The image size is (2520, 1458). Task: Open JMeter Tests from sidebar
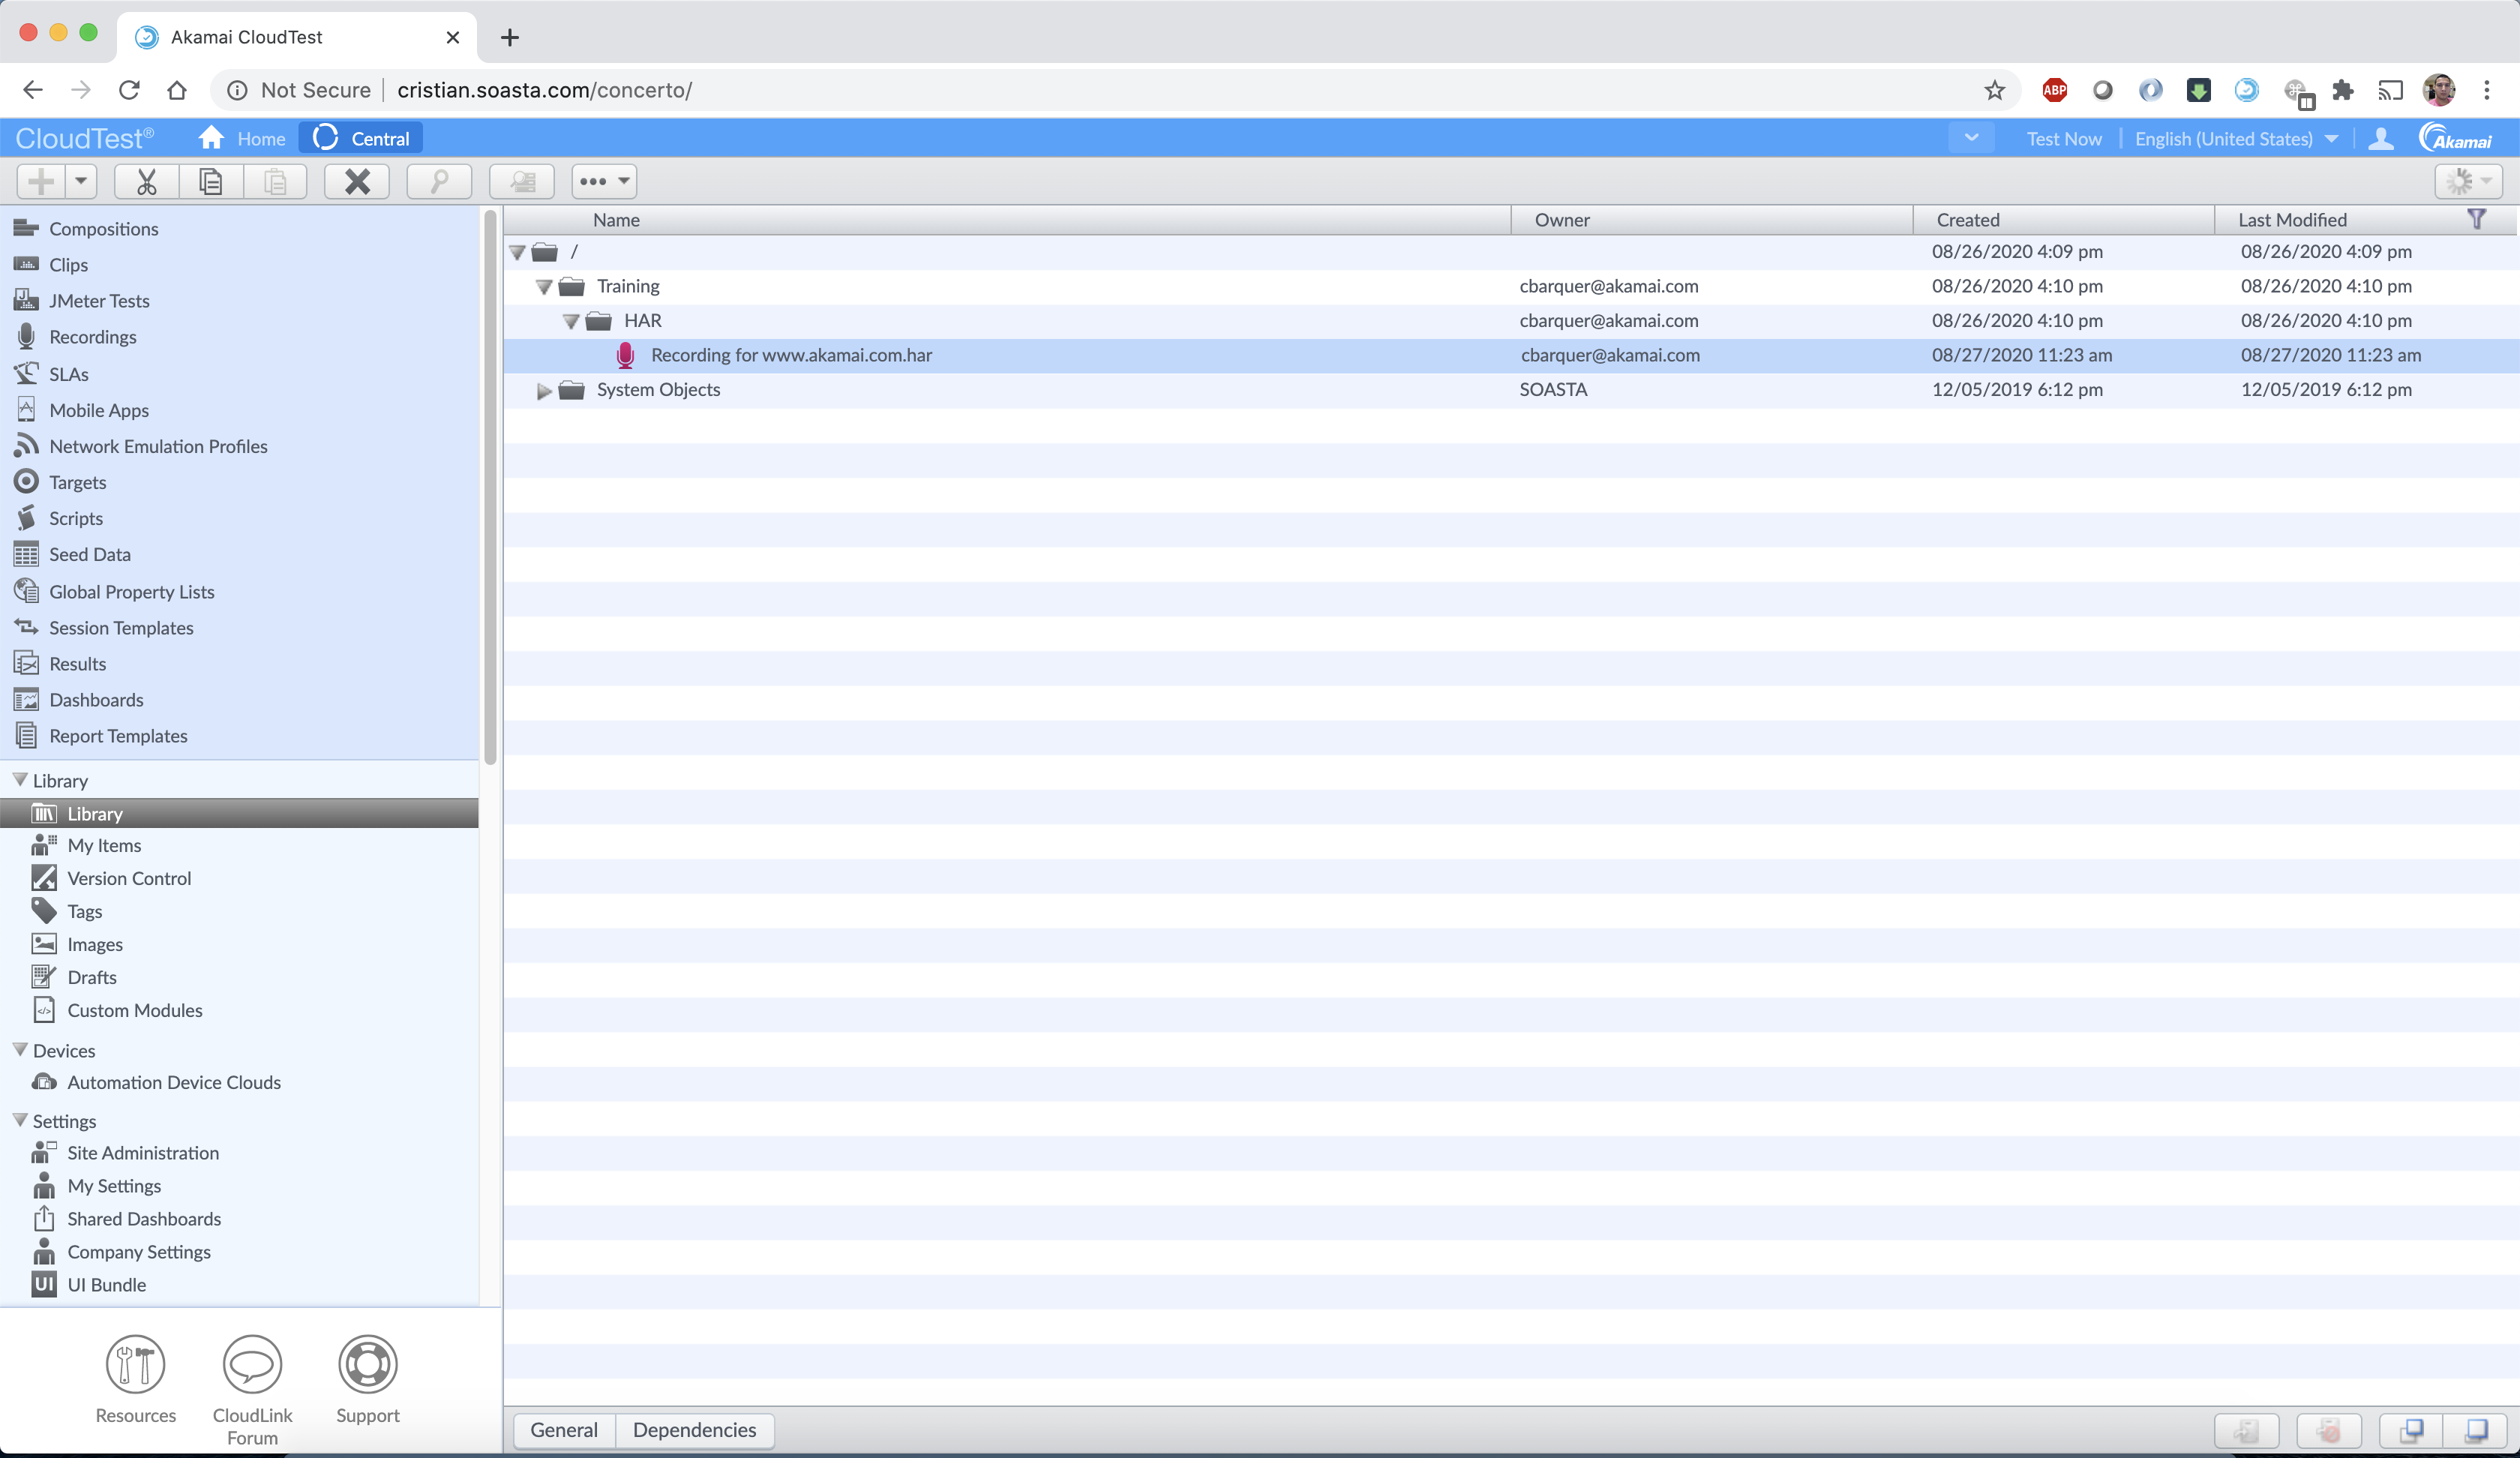(x=99, y=298)
